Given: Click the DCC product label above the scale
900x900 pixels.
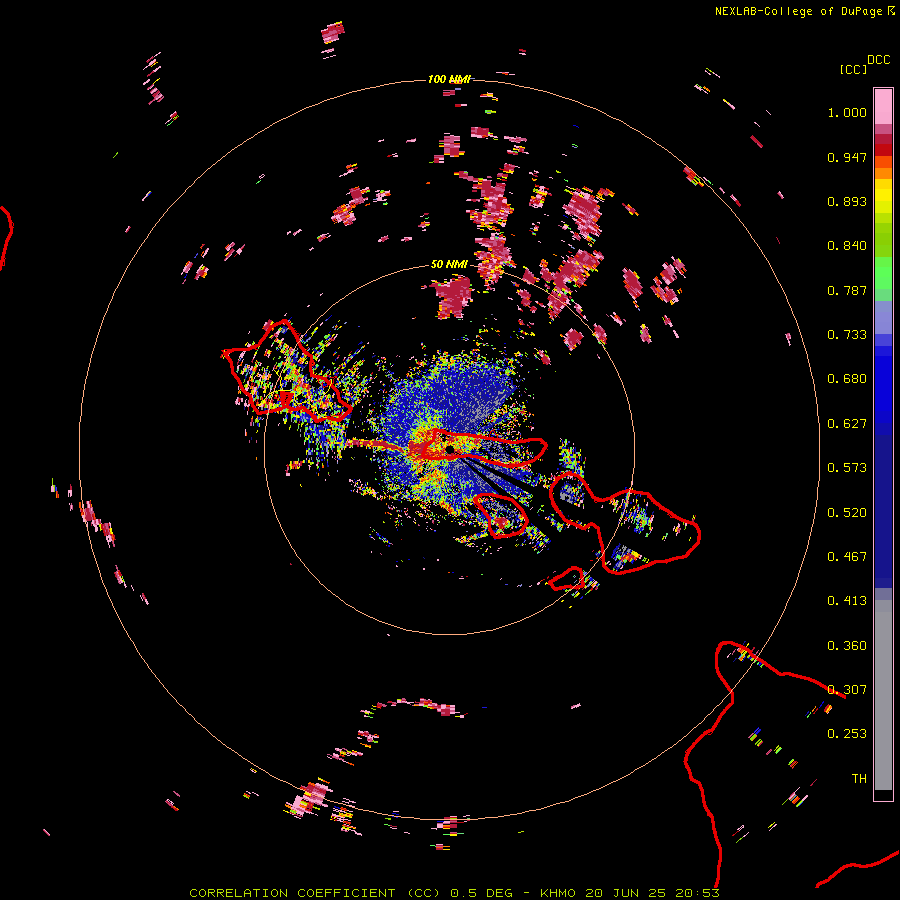Looking at the screenshot, I should coord(878,60).
